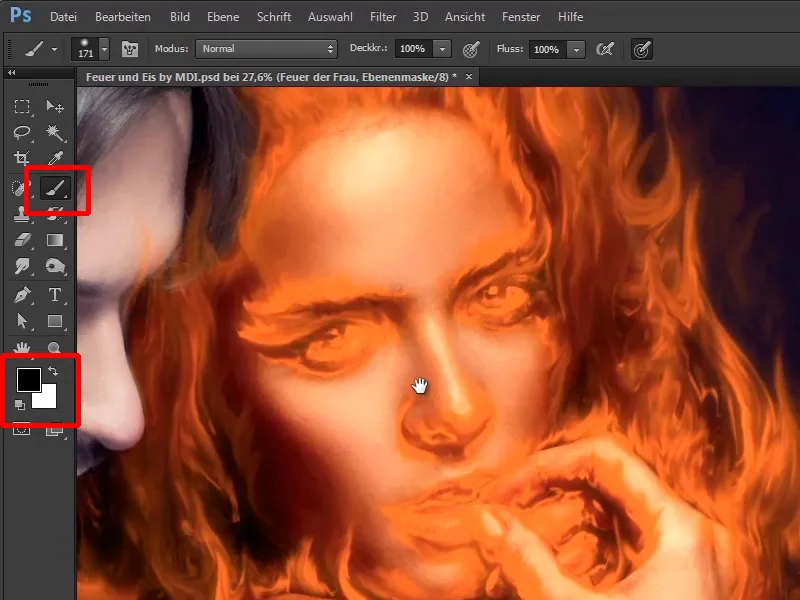The image size is (800, 600).
Task: Select the Pen tool
Action: pos(22,295)
